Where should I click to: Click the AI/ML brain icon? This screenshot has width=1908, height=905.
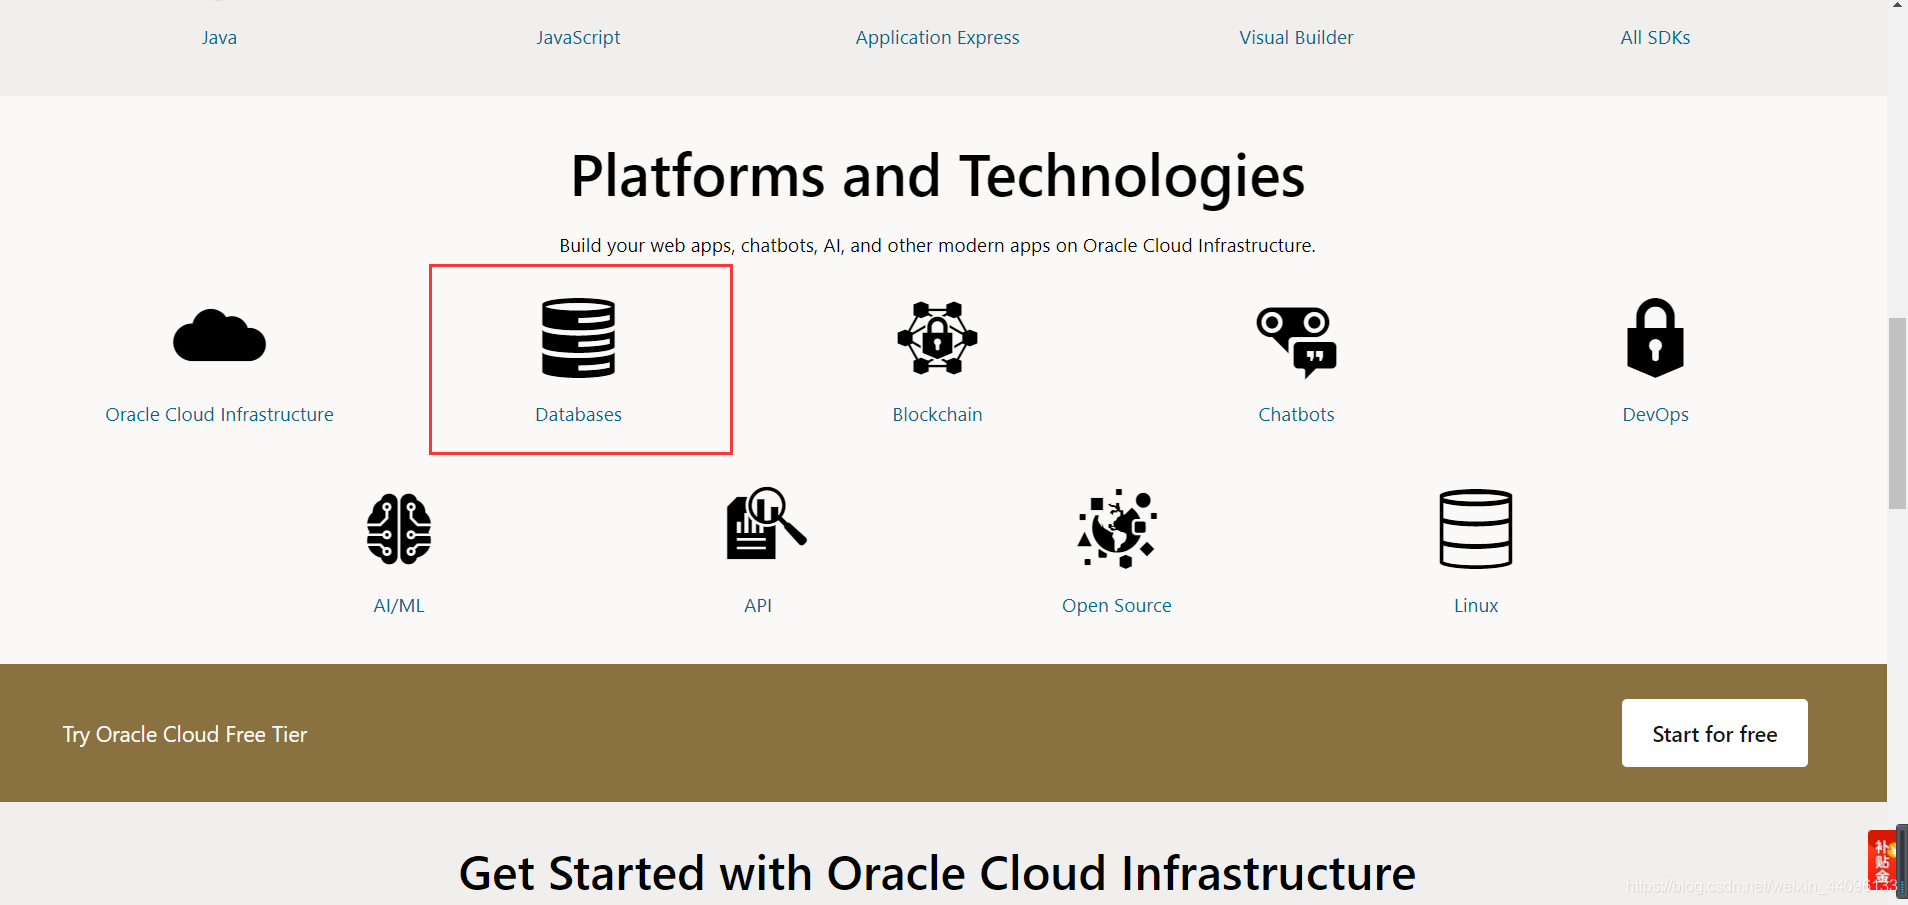398,529
